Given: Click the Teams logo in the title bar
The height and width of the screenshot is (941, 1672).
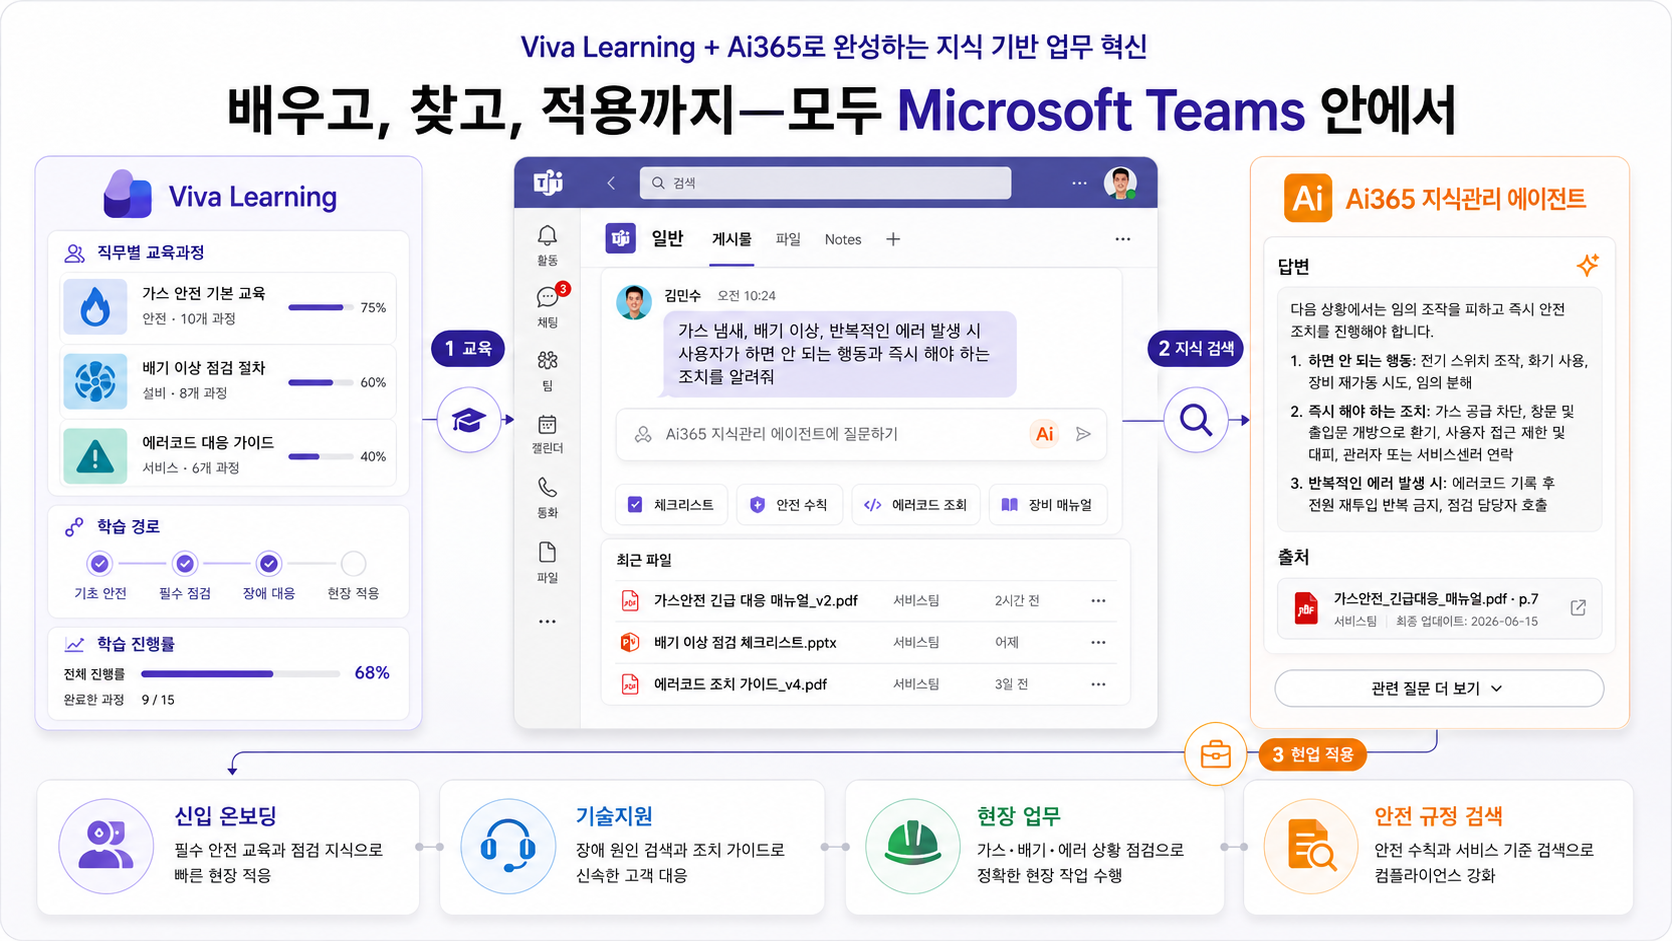Looking at the screenshot, I should click(x=548, y=183).
